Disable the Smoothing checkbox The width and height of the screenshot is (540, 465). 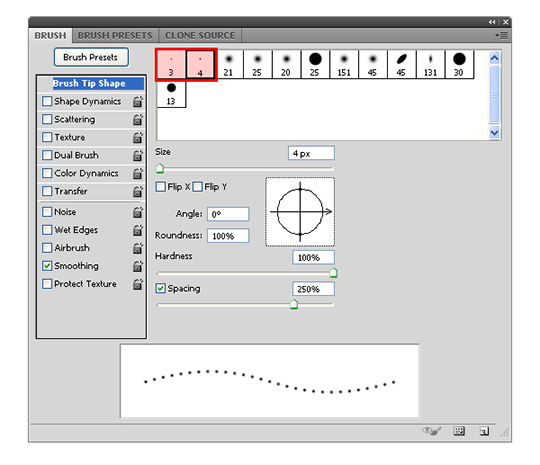[x=47, y=266]
